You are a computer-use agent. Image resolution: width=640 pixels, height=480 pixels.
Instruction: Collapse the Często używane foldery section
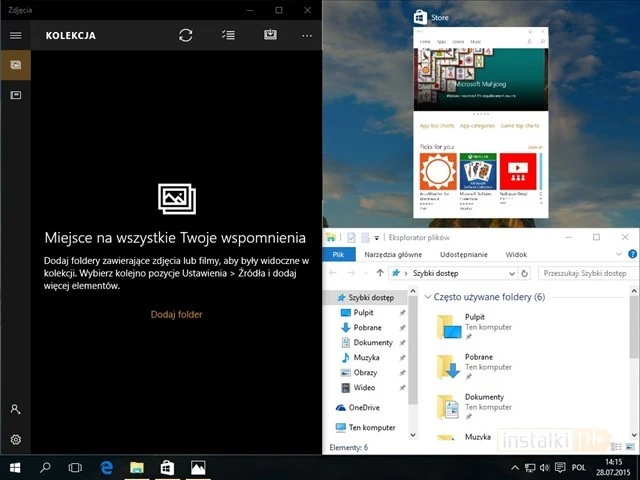(x=428, y=297)
